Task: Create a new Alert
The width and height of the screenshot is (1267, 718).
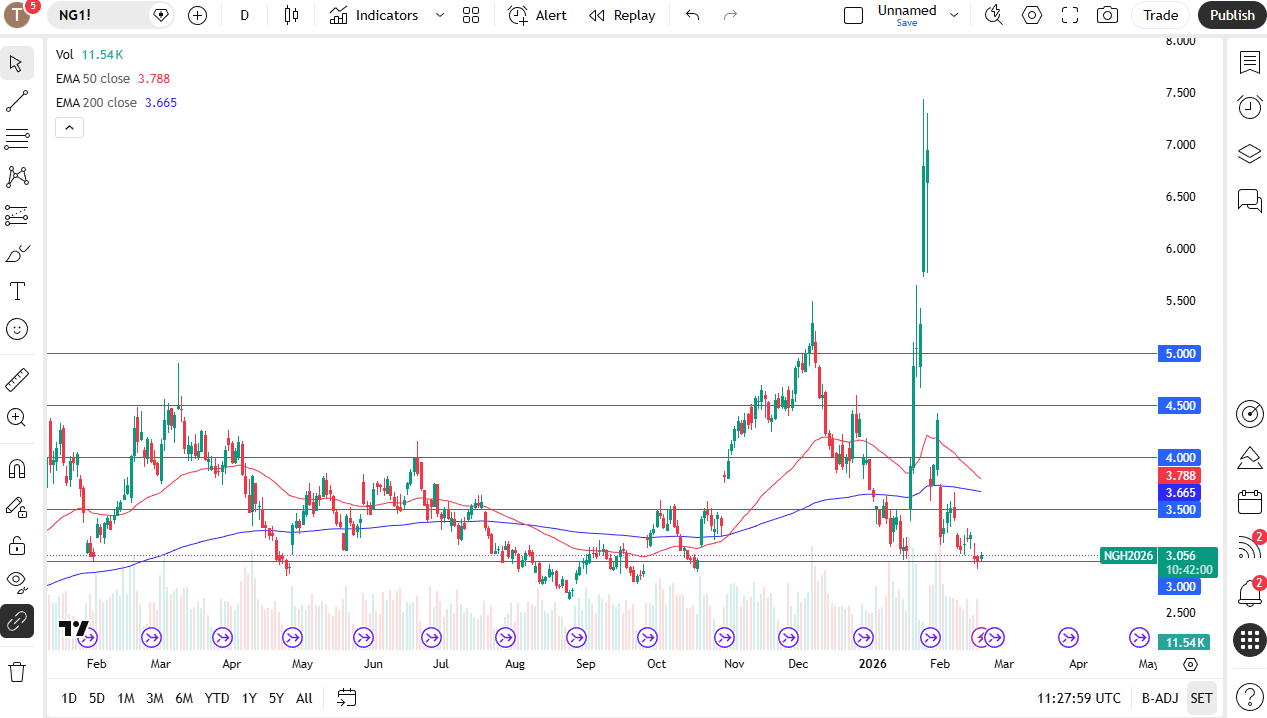Action: point(537,15)
